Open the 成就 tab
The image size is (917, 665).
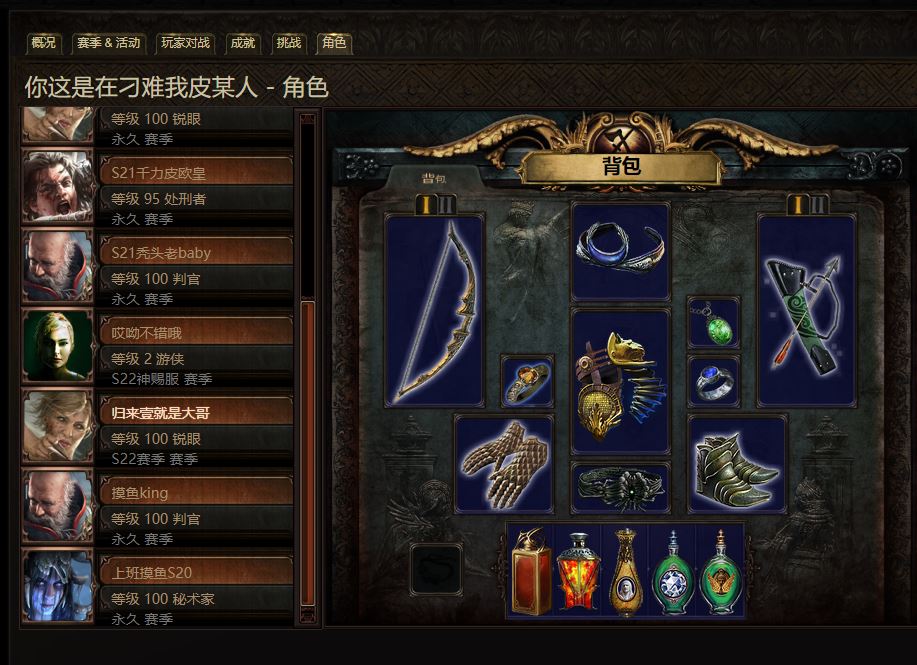(x=243, y=43)
